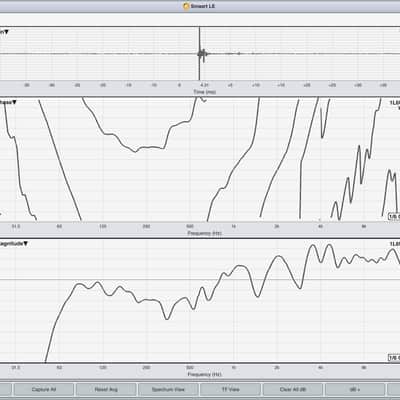Viewport: 400px width, 400px height.
Task: Click the Smaart LE title bar icon
Action: coord(186,6)
